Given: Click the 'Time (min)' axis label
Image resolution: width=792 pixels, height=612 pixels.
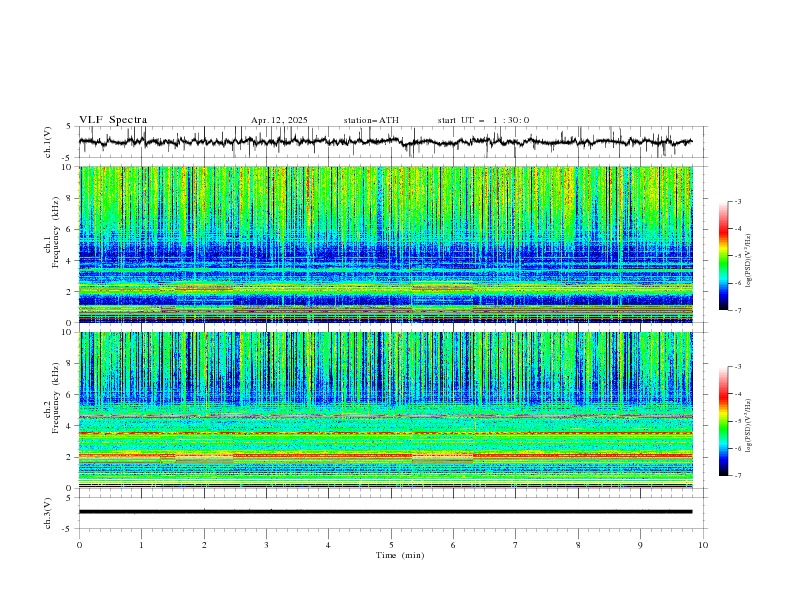Looking at the screenshot, I should tap(400, 555).
